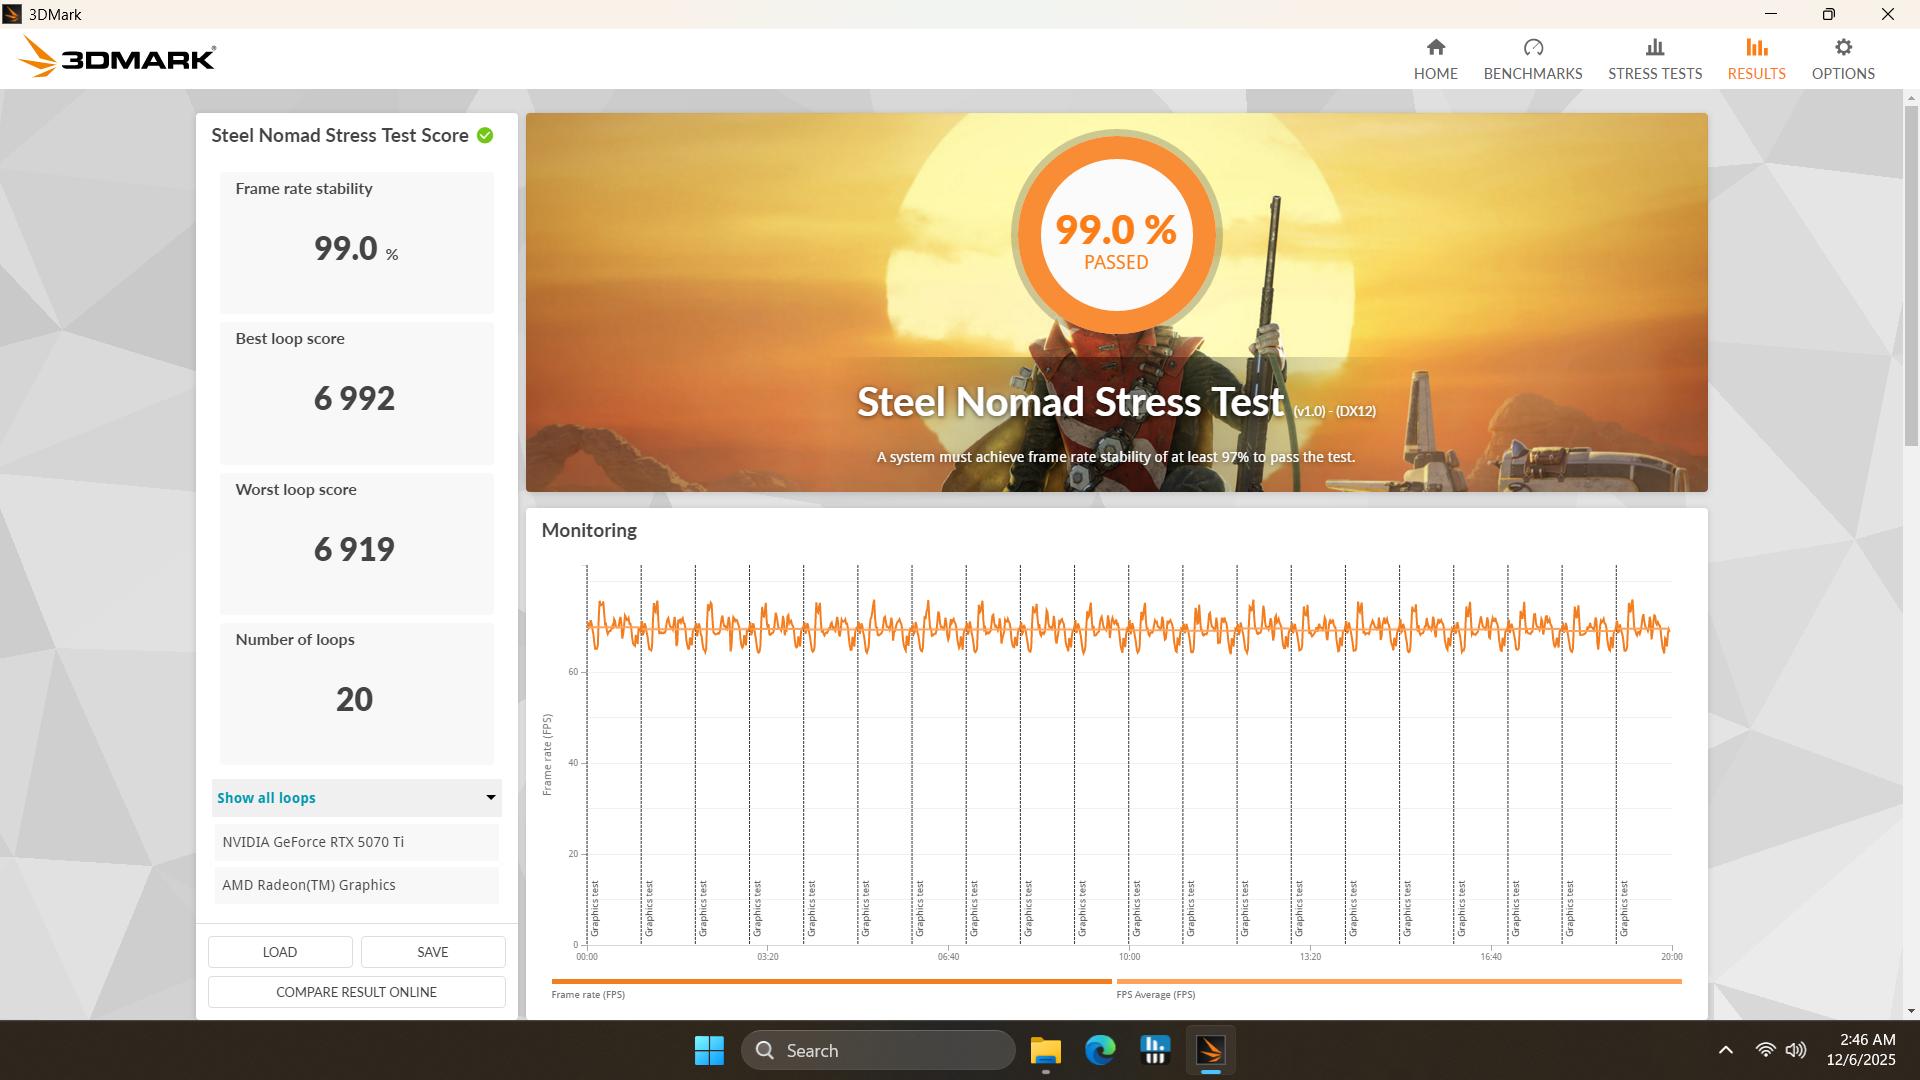Open Microsoft Edge from the taskbar

pyautogui.click(x=1100, y=1050)
